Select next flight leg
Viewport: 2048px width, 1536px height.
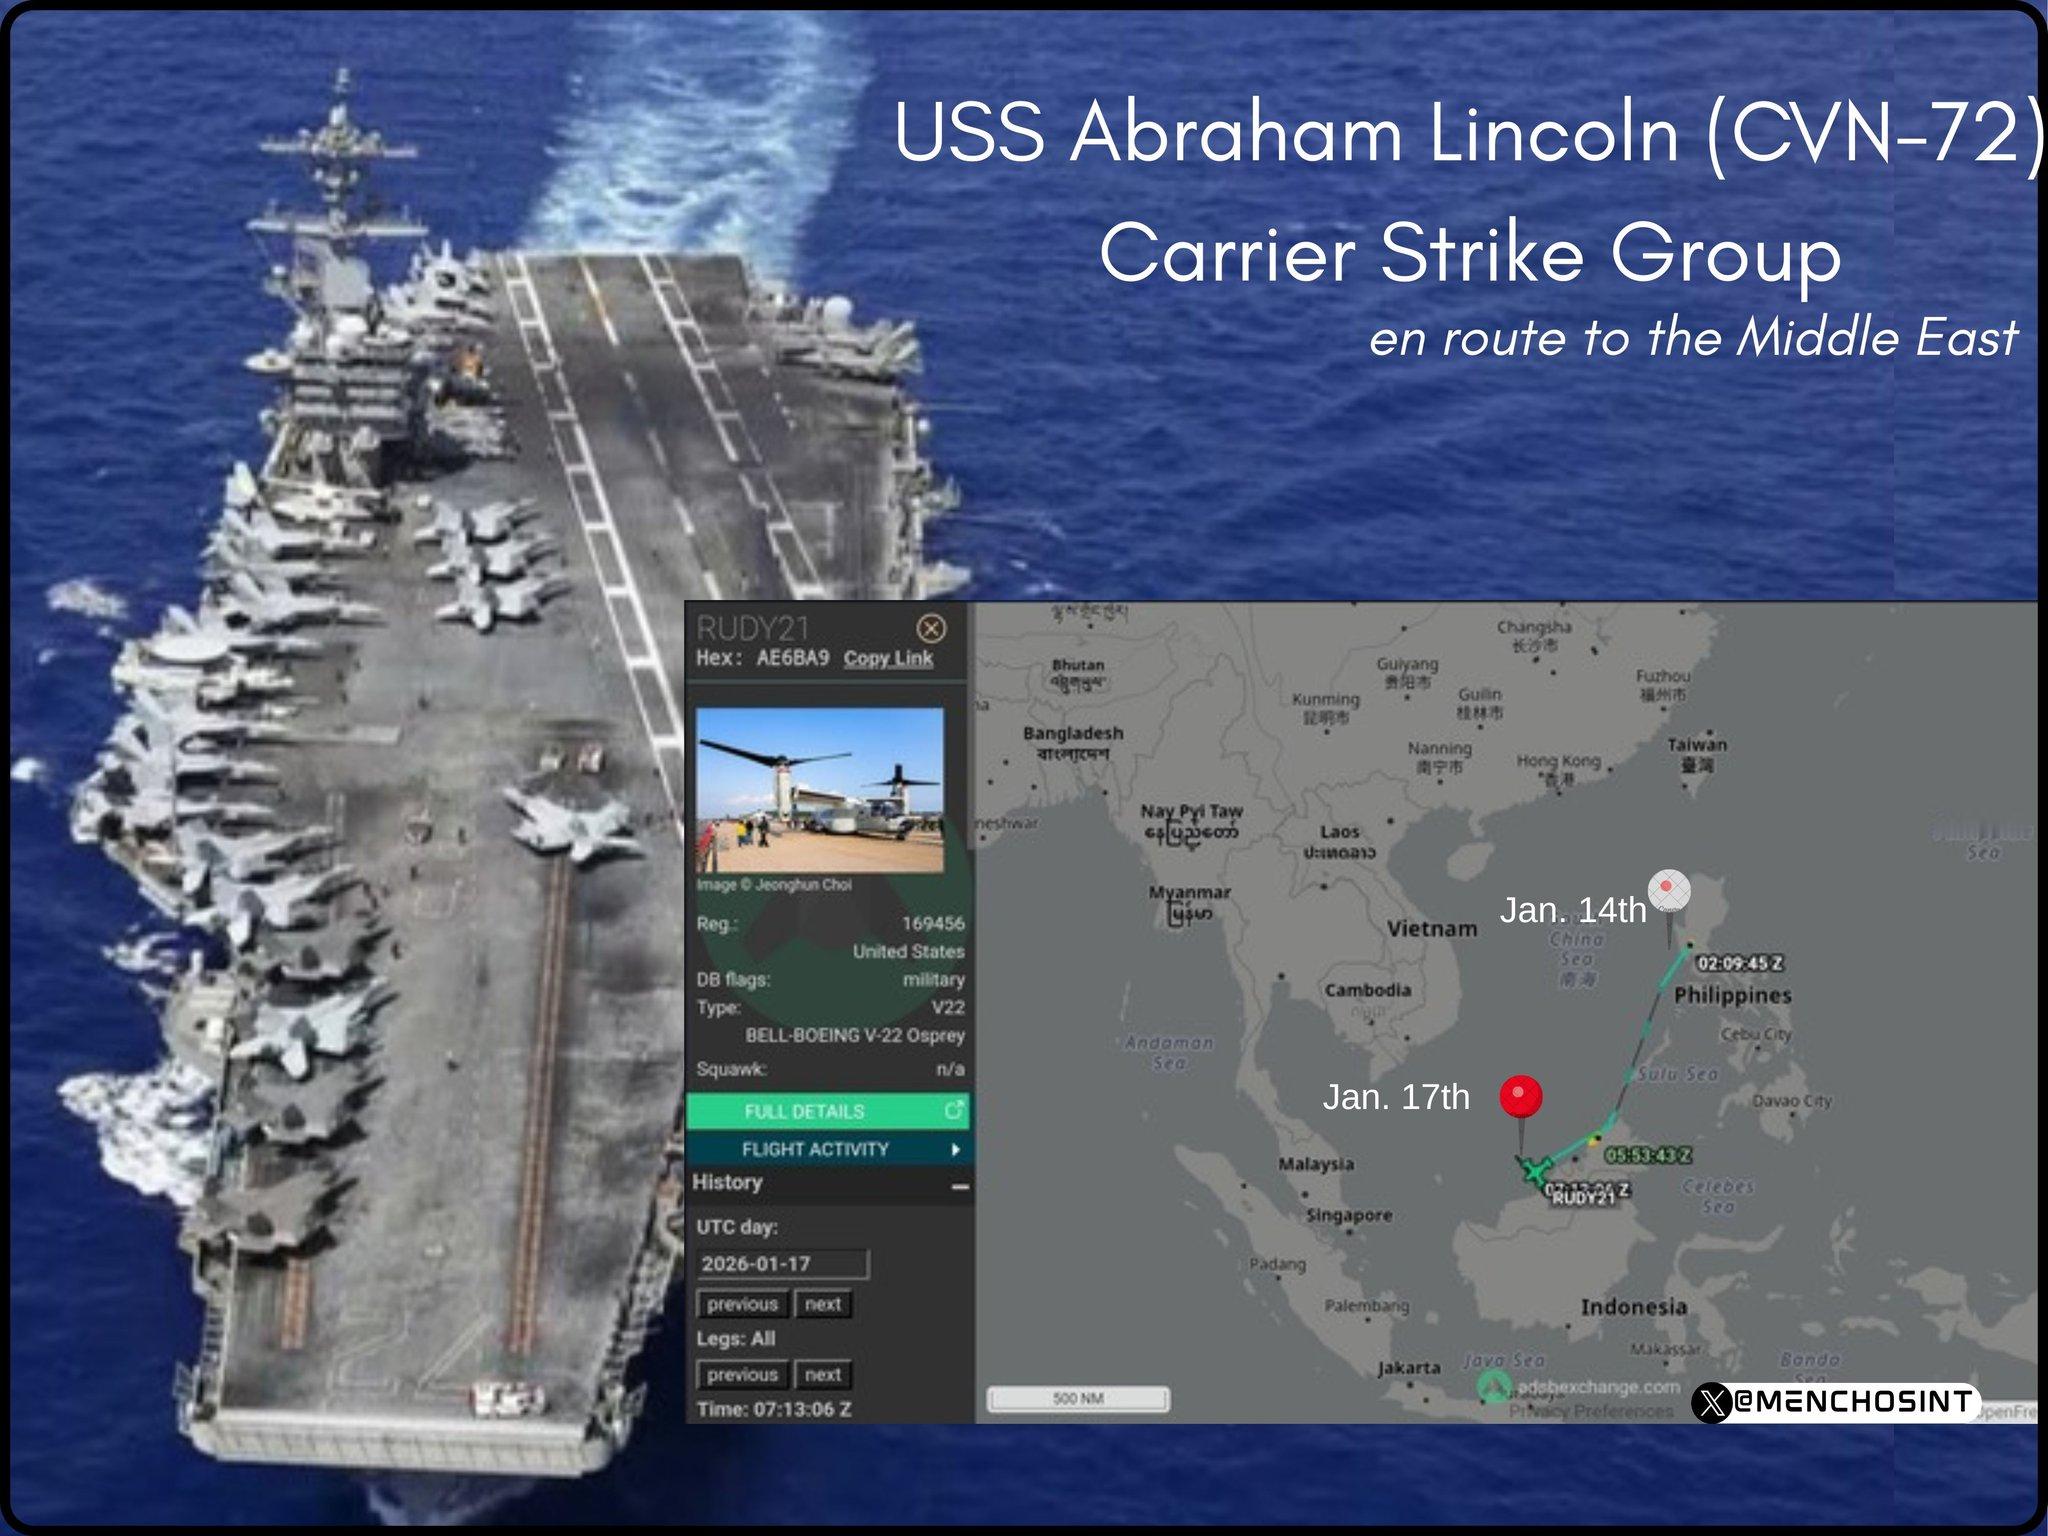tap(823, 1375)
